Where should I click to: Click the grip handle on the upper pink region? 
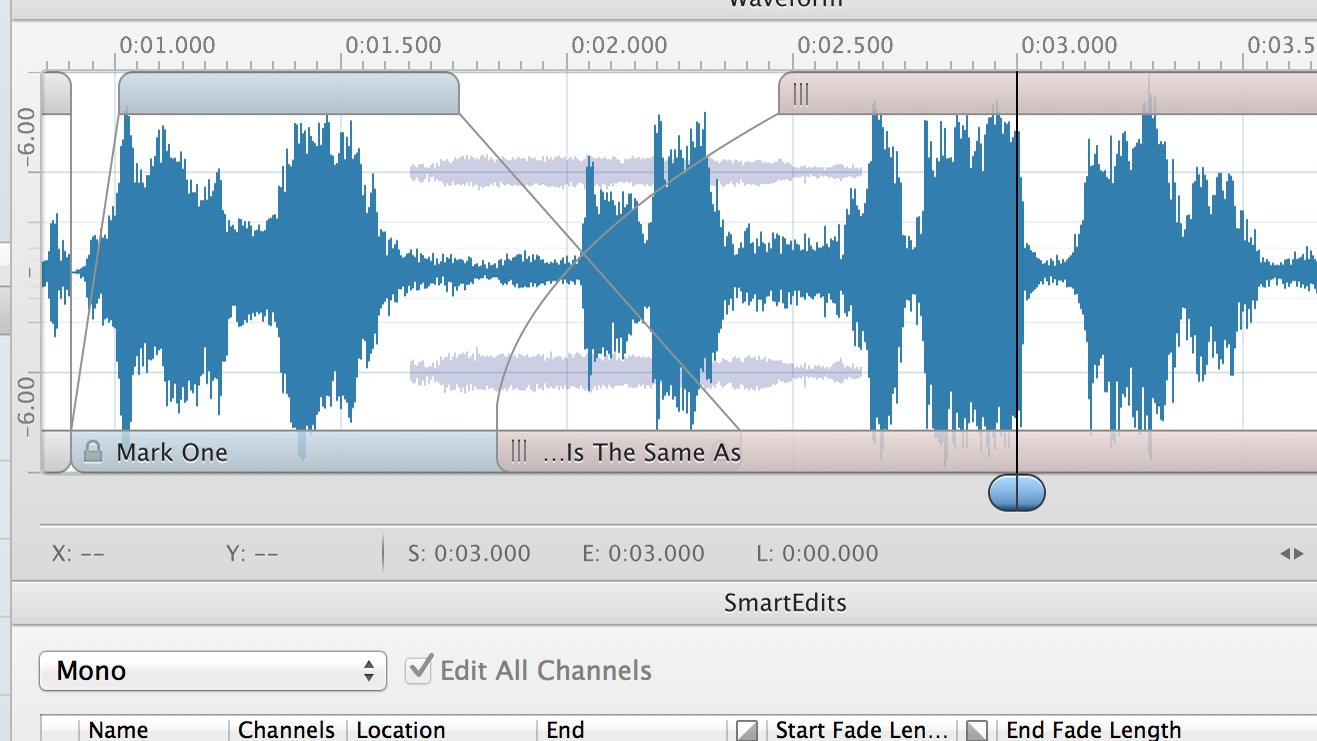801,94
